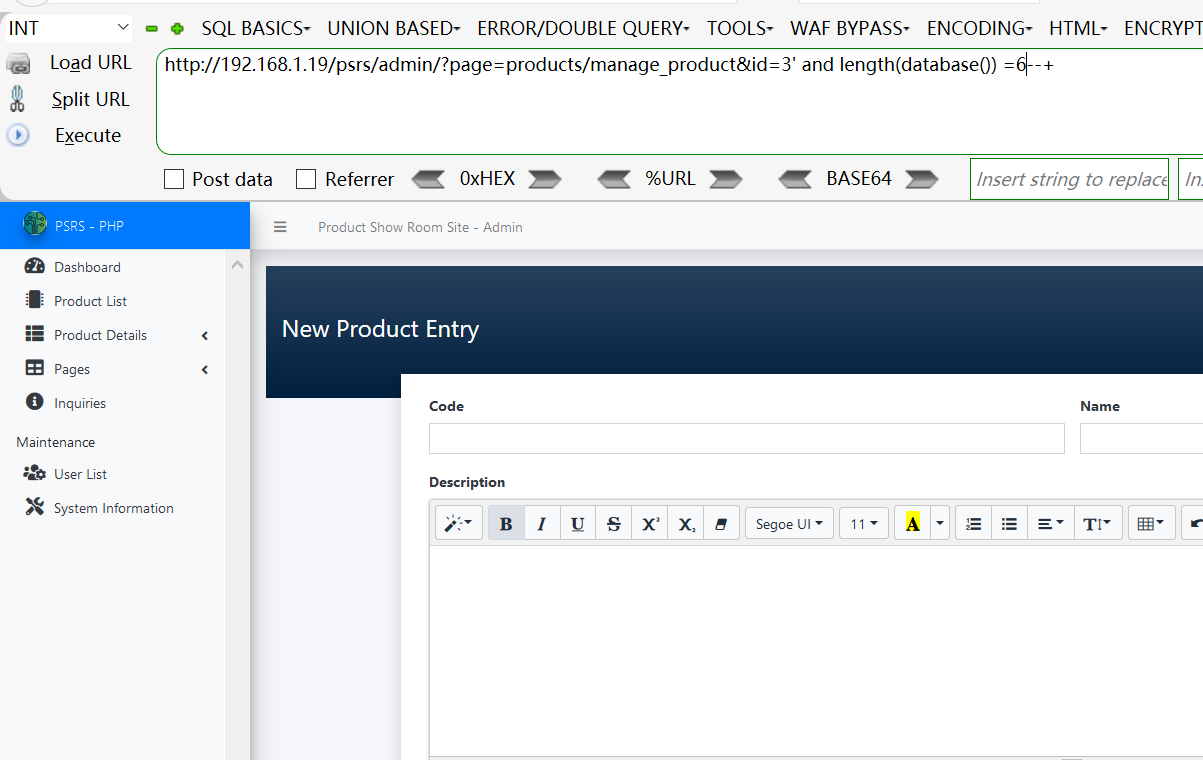Image resolution: width=1203 pixels, height=760 pixels.
Task: Open the SQL BASICS menu
Action: 256,29
